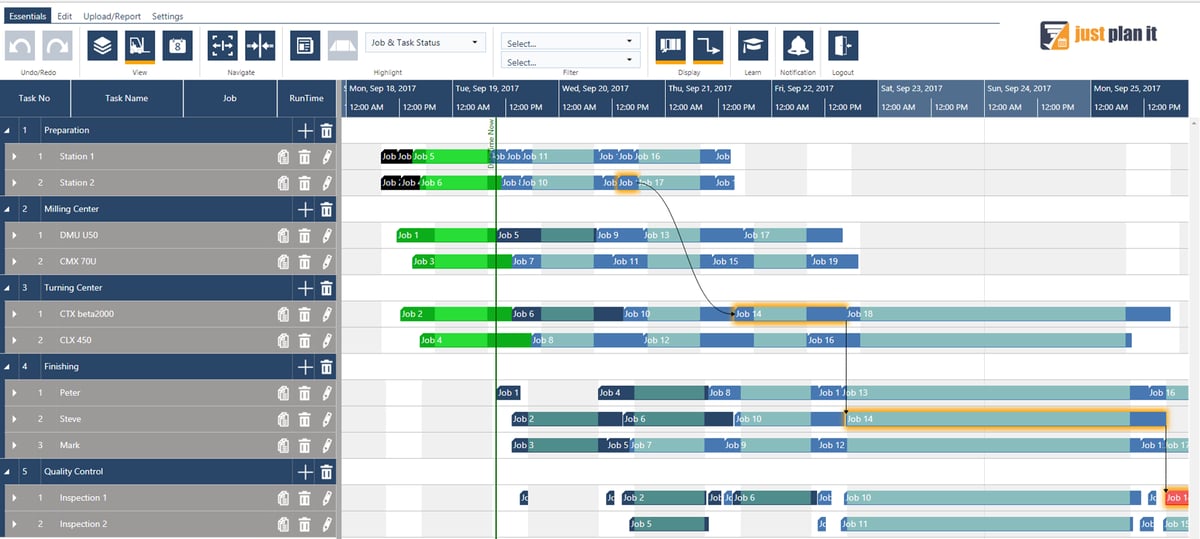Add a resource to Milling Center with plus
The image size is (1200, 539).
305,209
